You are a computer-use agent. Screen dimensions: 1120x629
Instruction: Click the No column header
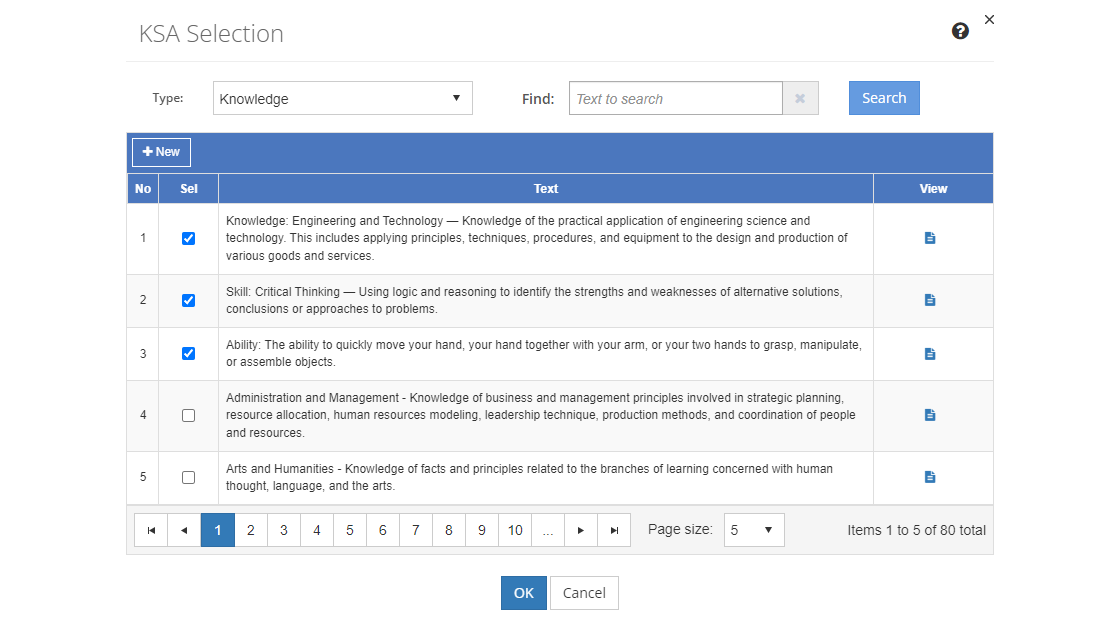pos(143,188)
